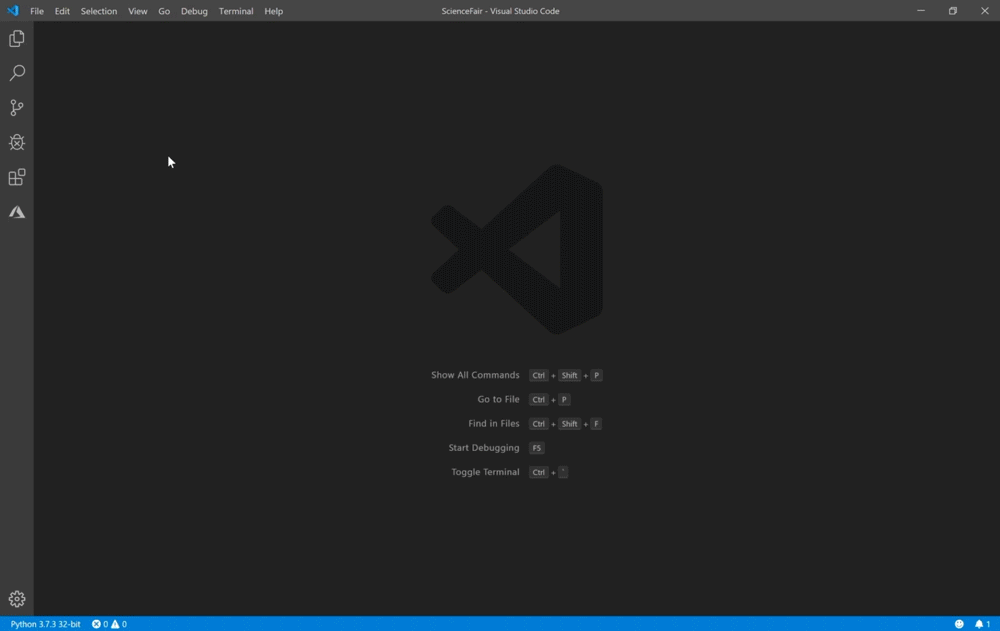Open the Selection menu
1000x631 pixels.
[x=99, y=11]
